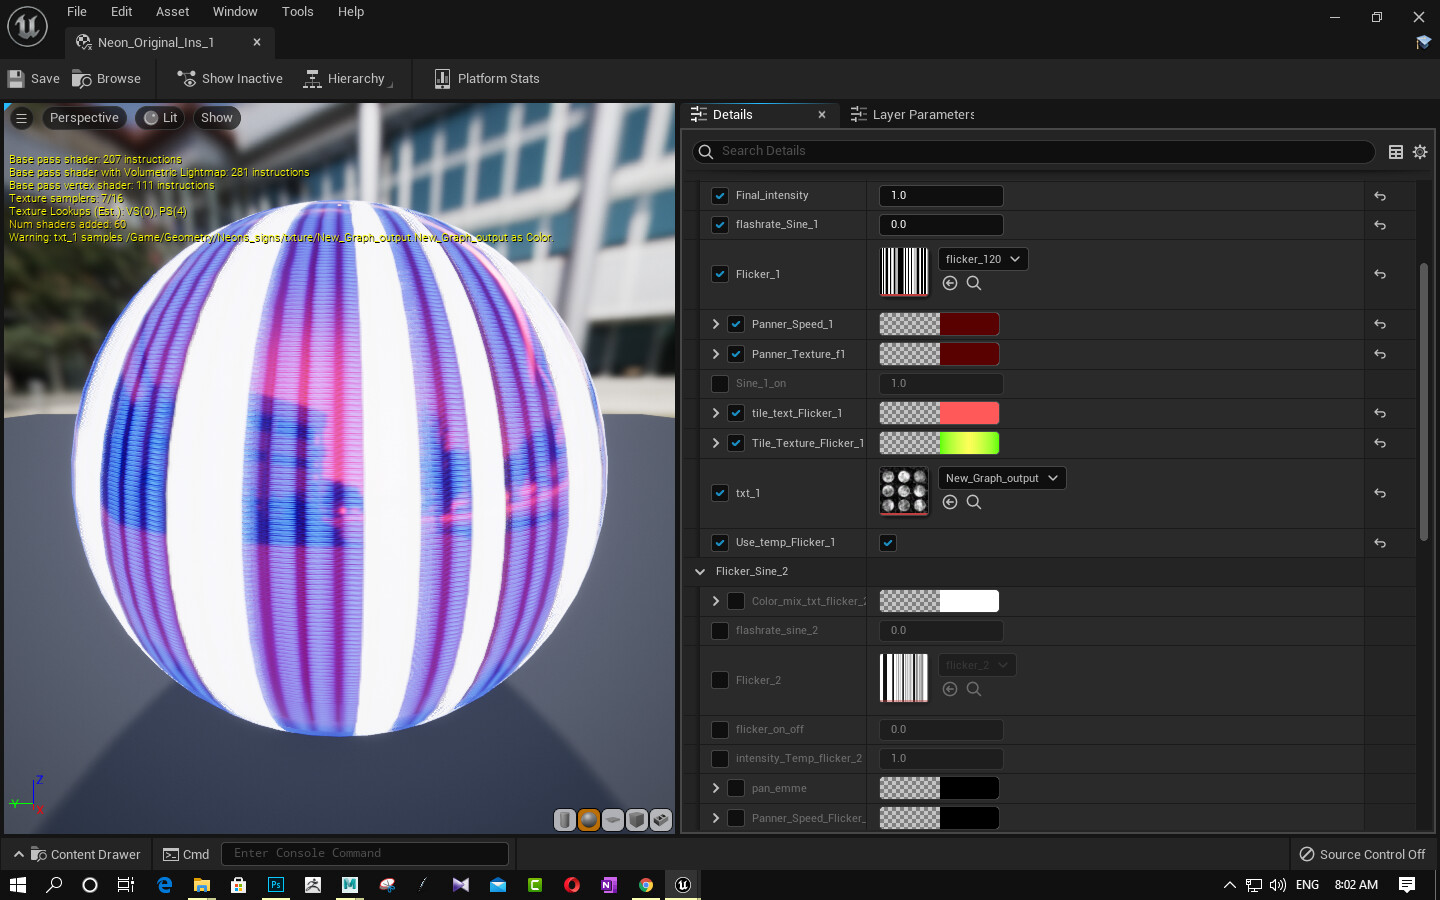The image size is (1440, 900).
Task: Switch to Layer Parameters tab
Action: (x=912, y=115)
